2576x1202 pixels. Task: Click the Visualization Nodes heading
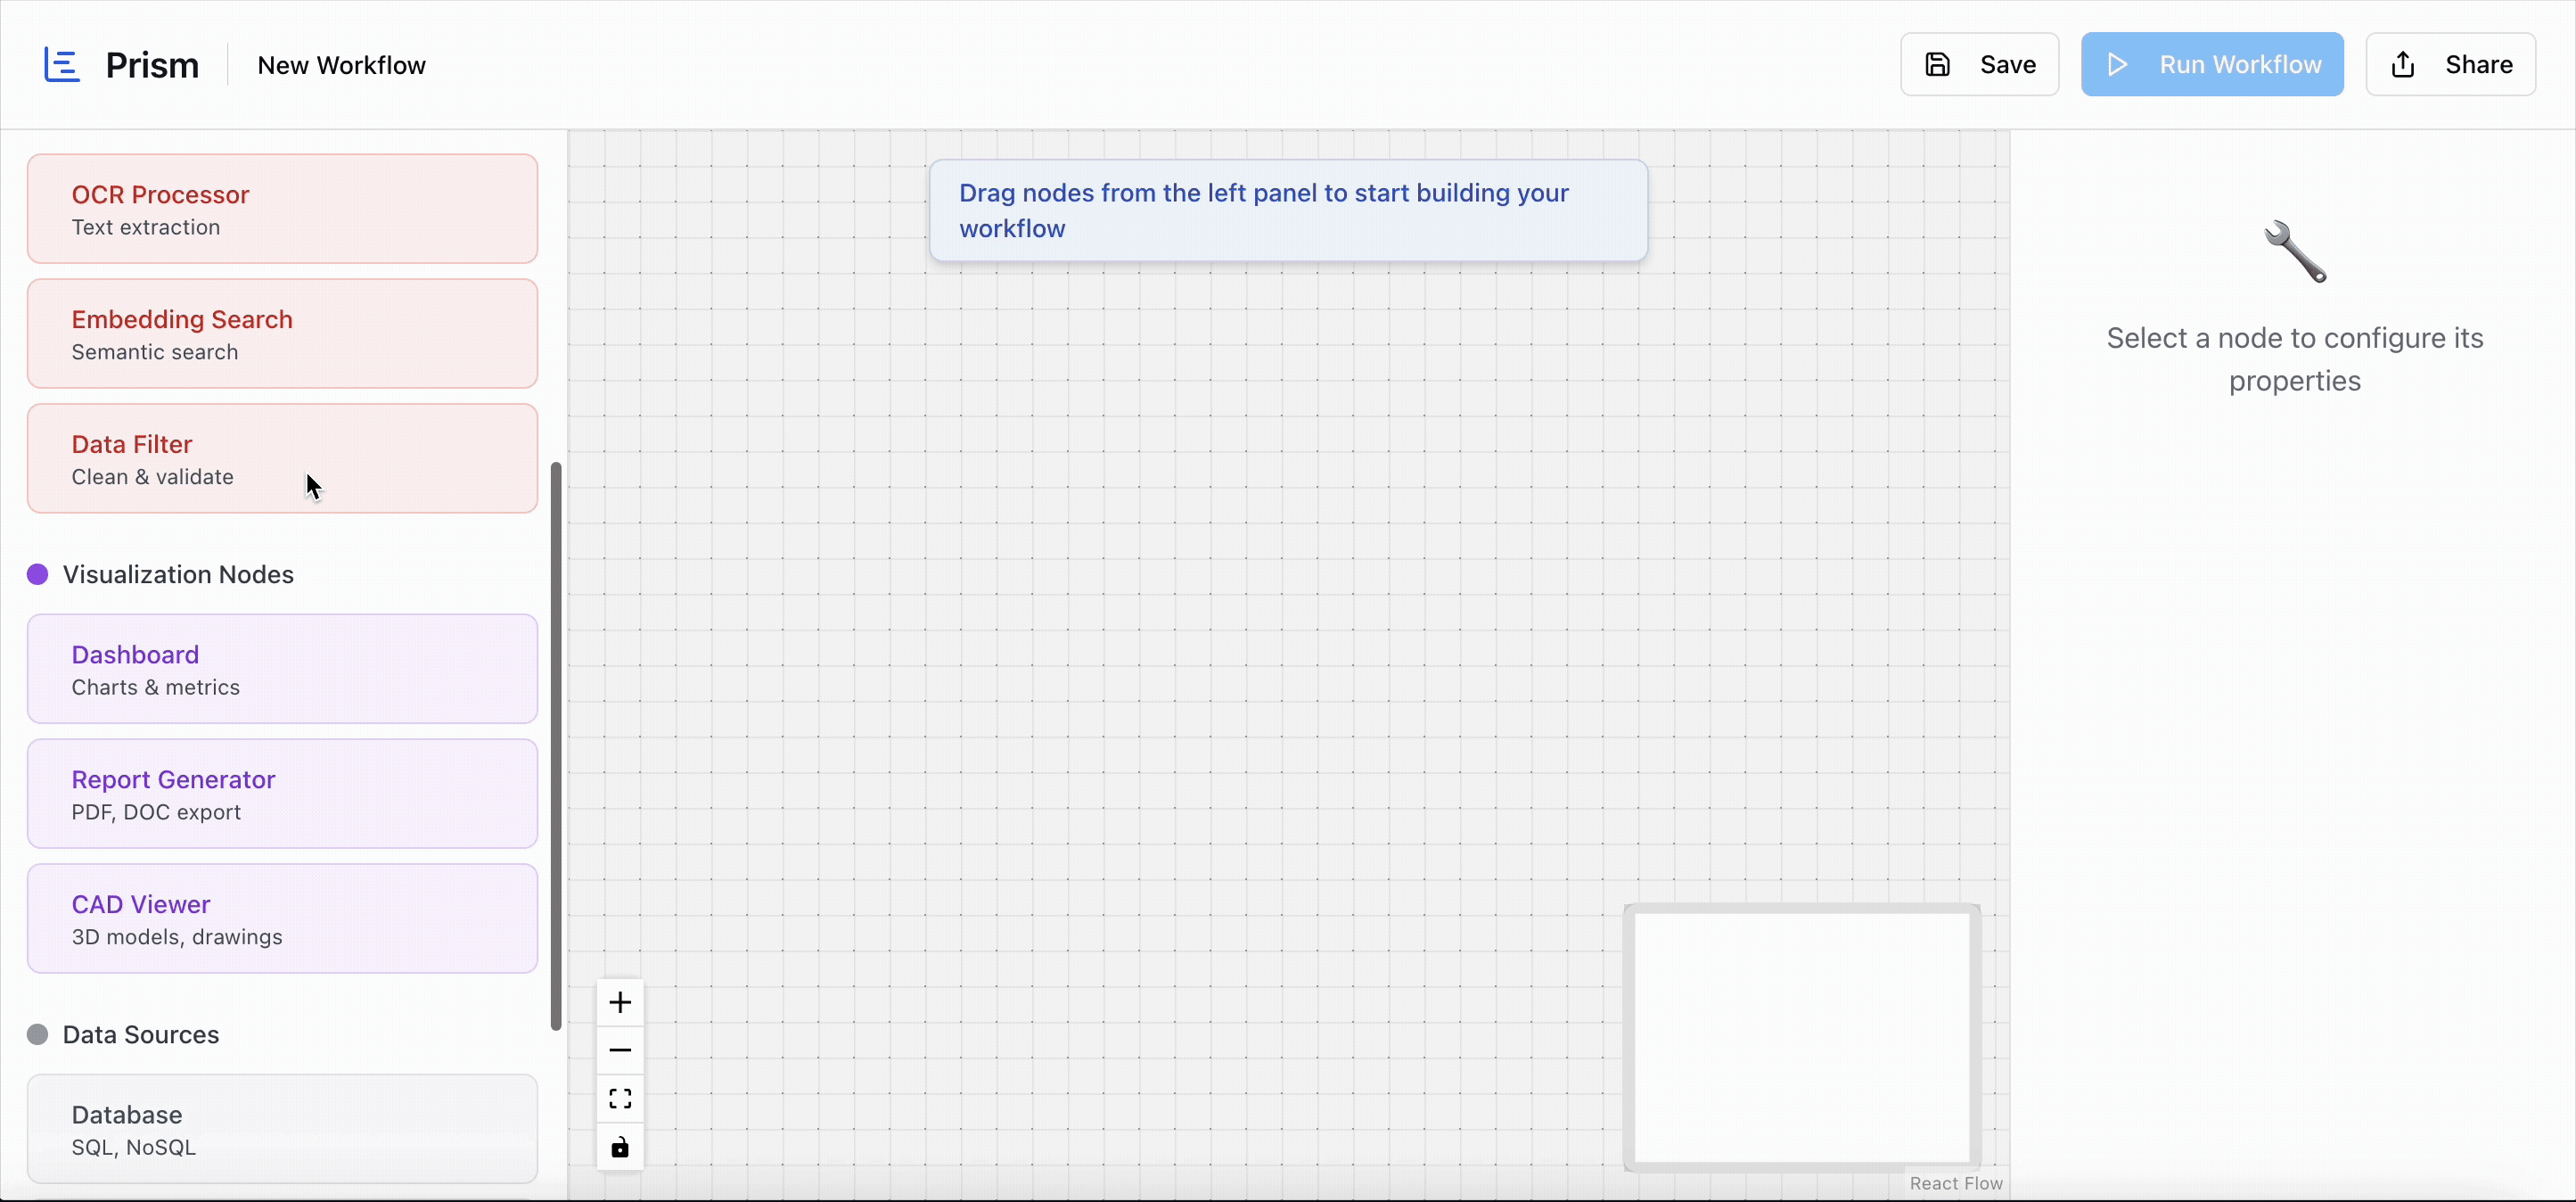point(178,574)
